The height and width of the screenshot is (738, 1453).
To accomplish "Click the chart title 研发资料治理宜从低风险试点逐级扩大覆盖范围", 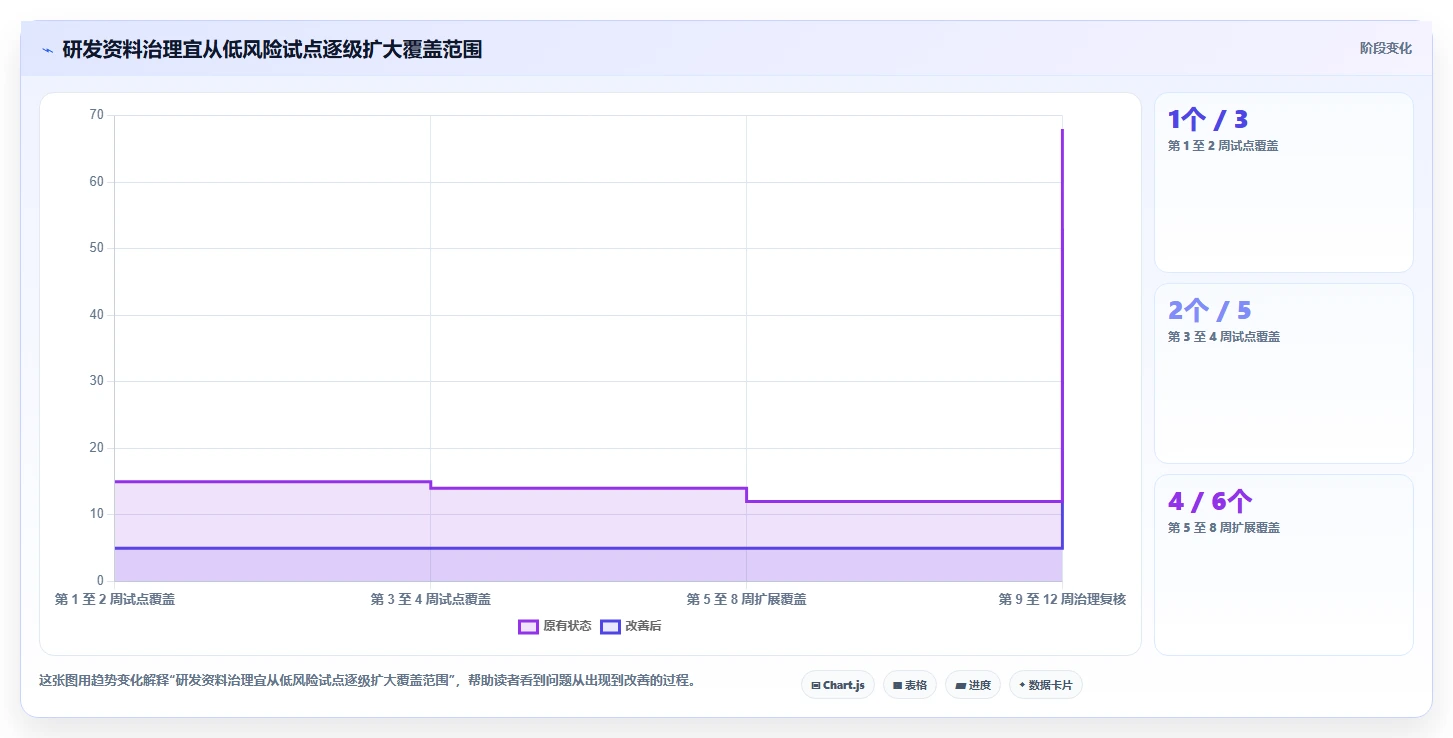I will click(272, 49).
